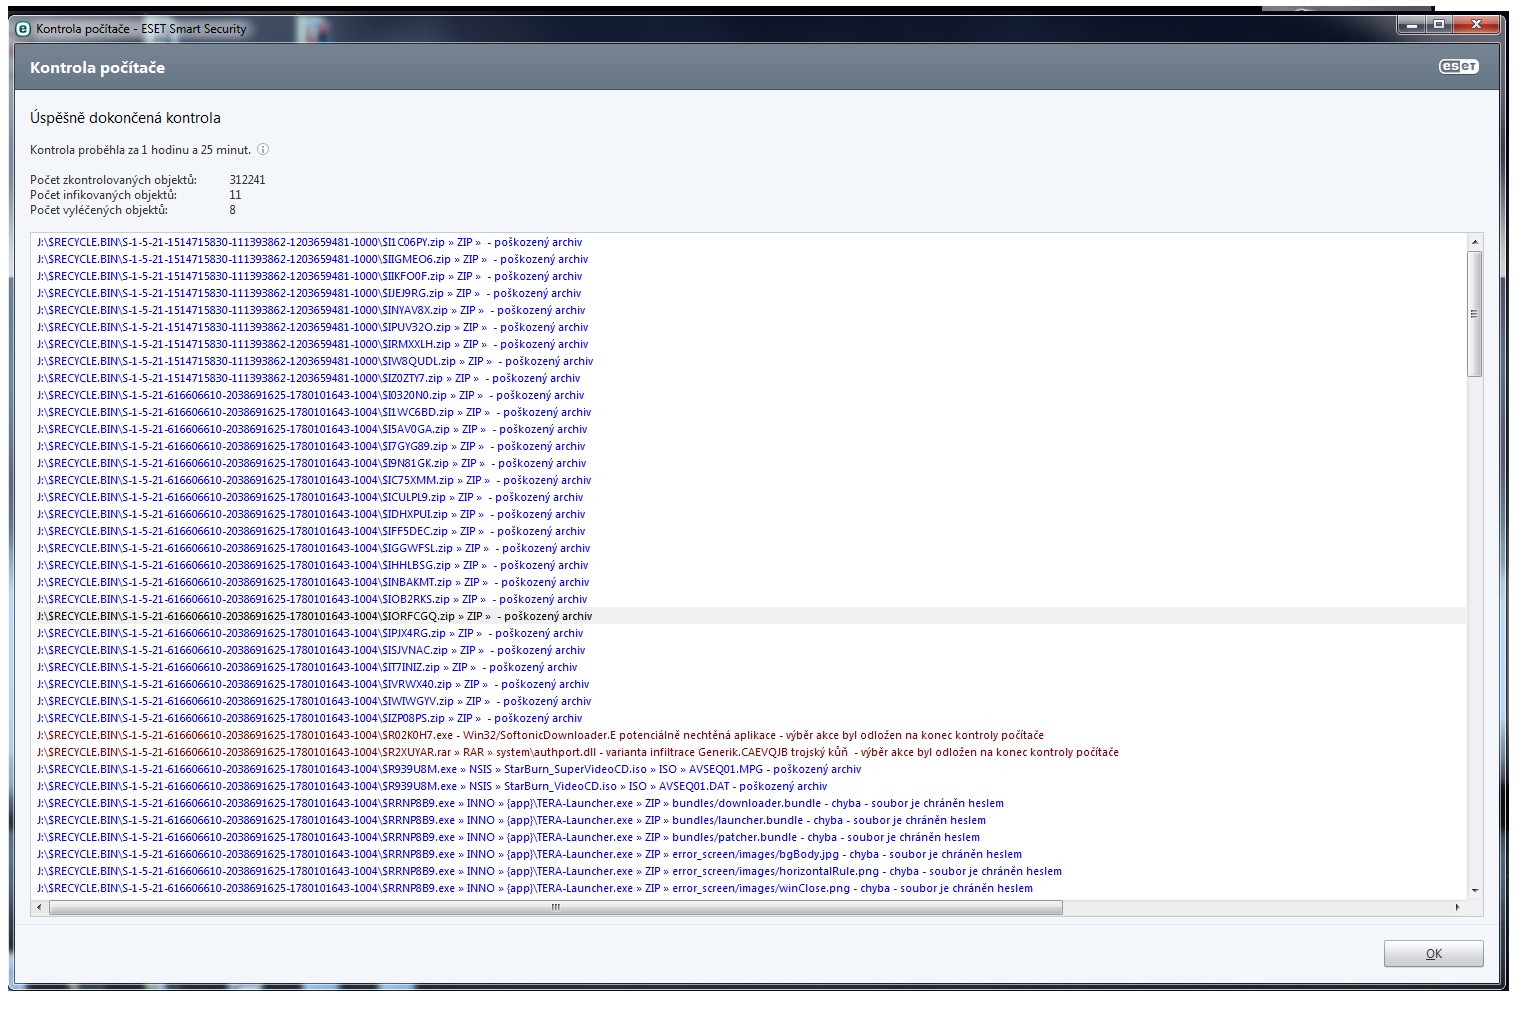The height and width of the screenshot is (1012, 1530).
Task: Select the $IPUV32O.zip log row
Action: pos(750,327)
